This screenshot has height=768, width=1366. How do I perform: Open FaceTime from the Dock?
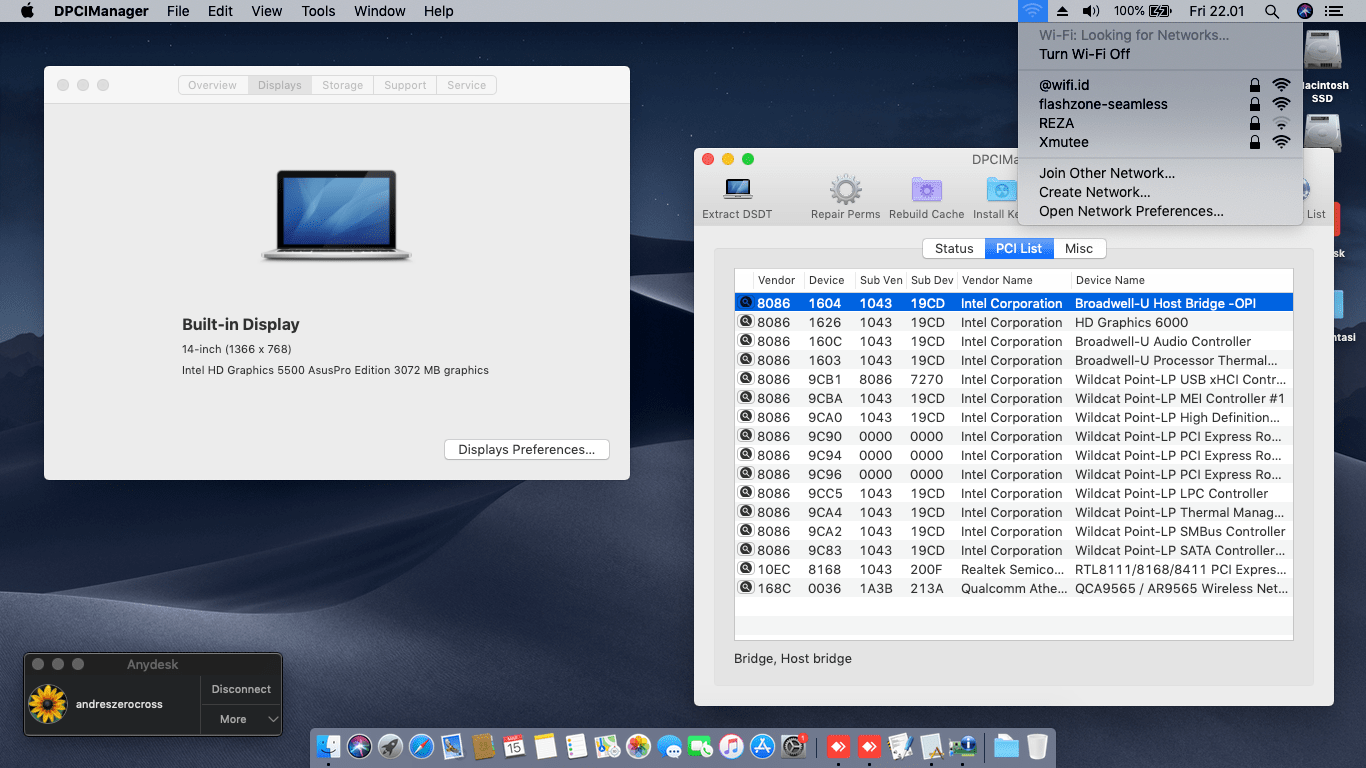coord(700,746)
